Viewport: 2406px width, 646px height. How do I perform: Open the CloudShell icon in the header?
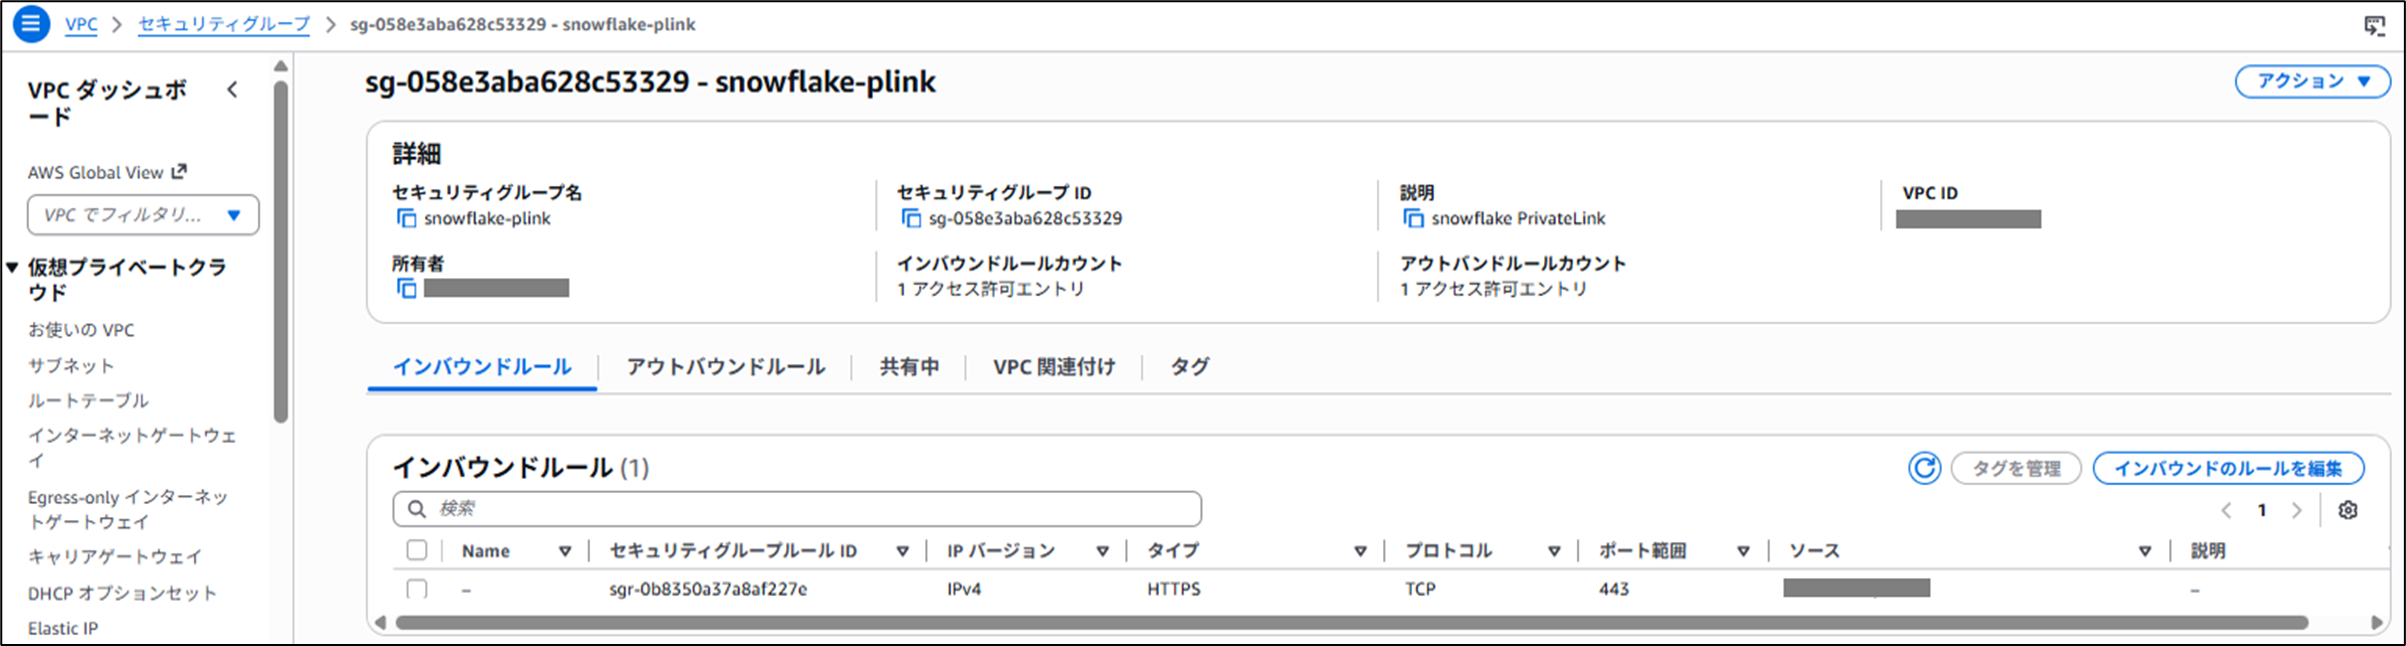pos(2375,25)
